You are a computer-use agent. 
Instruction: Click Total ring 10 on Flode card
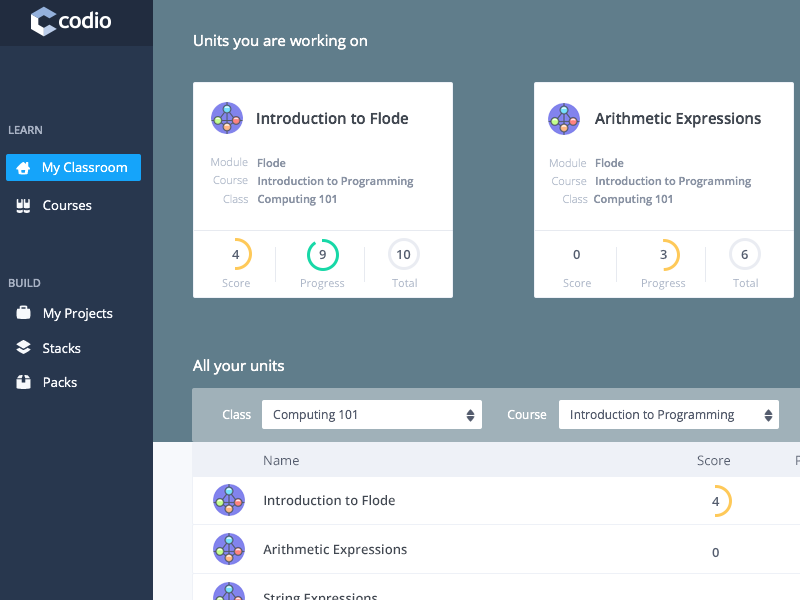point(404,254)
